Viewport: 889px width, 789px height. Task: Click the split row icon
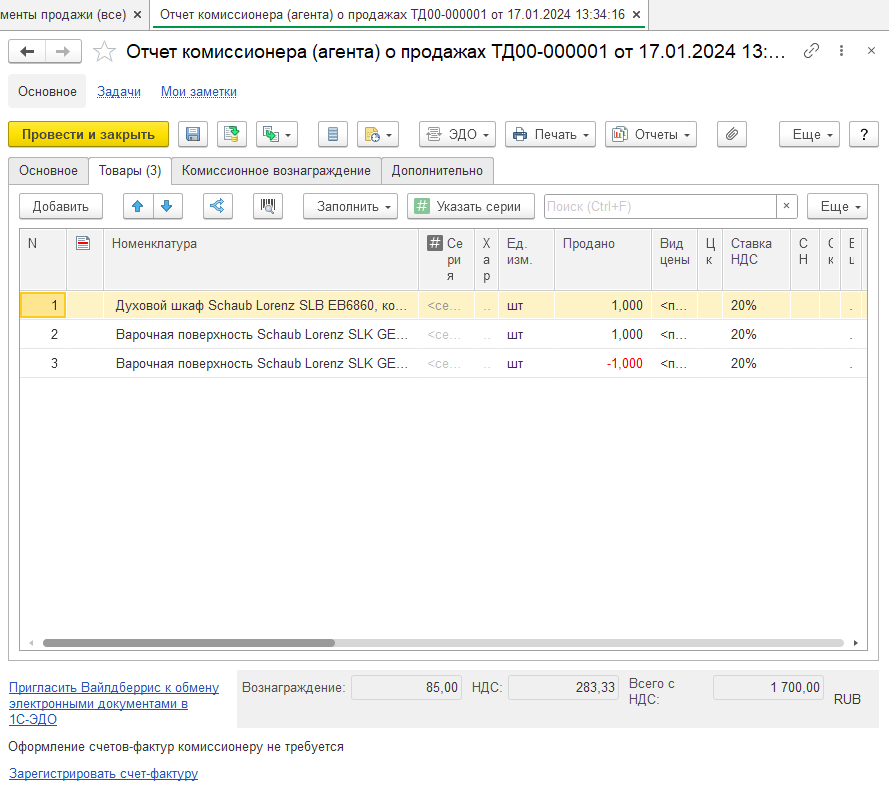click(218, 206)
